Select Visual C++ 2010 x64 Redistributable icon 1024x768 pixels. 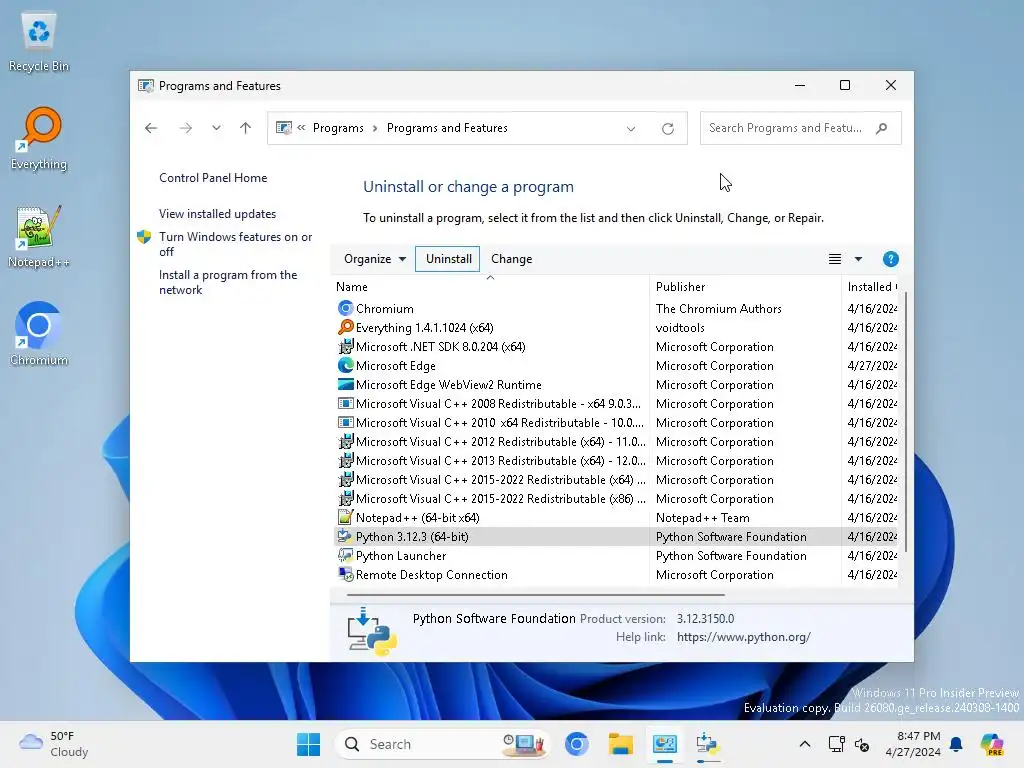[x=345, y=423]
